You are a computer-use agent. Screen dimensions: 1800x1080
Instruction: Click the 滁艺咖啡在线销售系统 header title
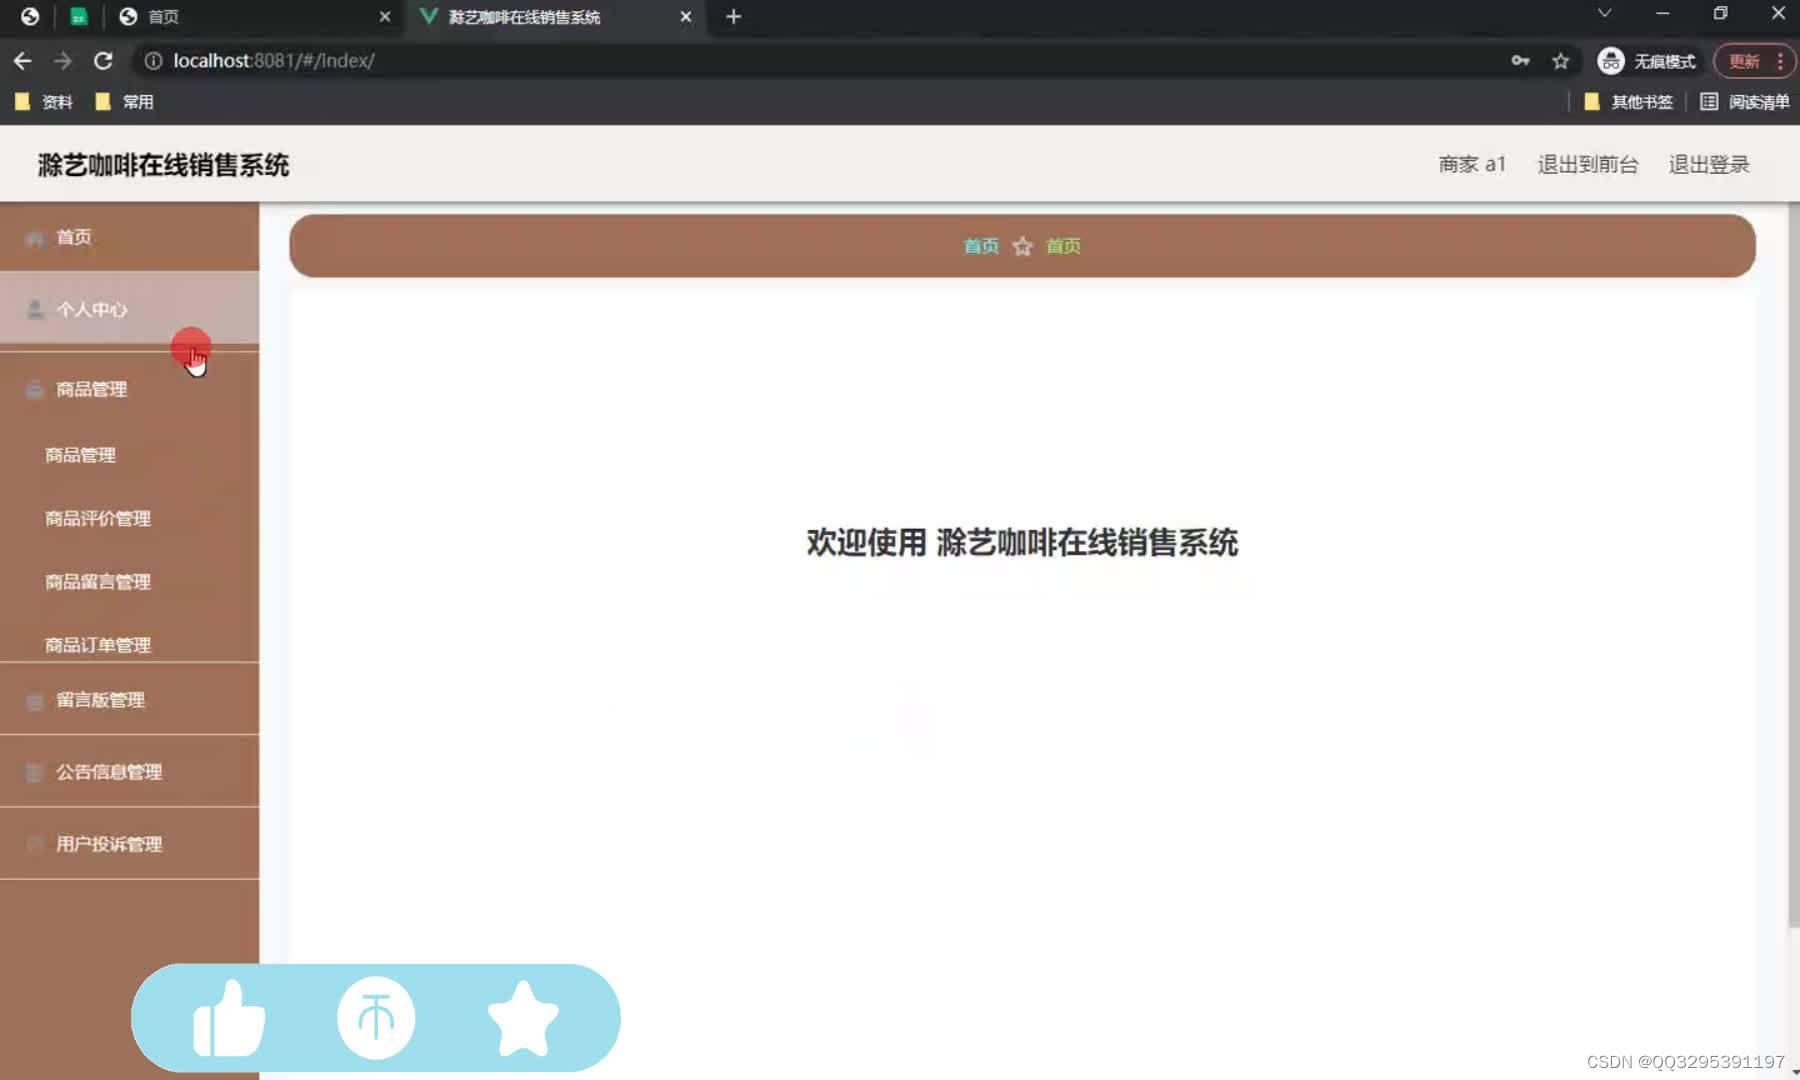[164, 165]
